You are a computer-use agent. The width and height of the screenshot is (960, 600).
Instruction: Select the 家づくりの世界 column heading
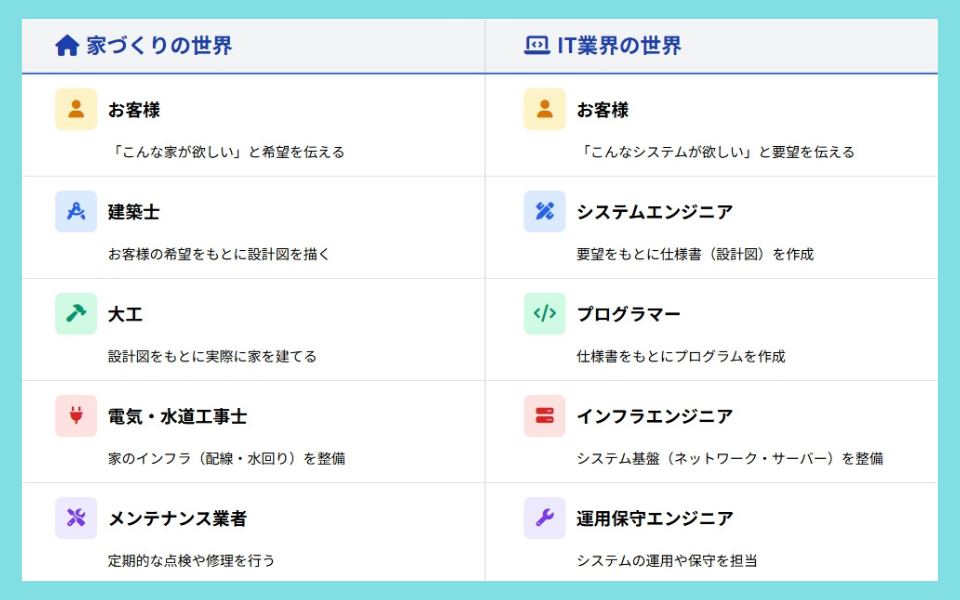[159, 46]
